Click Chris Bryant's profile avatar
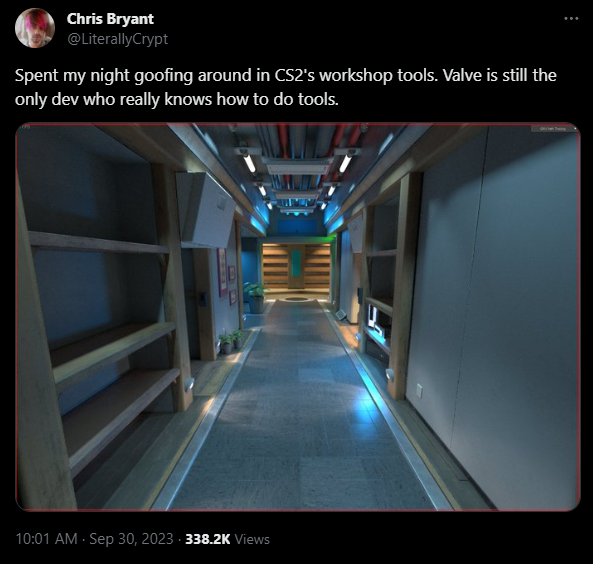 click(35, 28)
